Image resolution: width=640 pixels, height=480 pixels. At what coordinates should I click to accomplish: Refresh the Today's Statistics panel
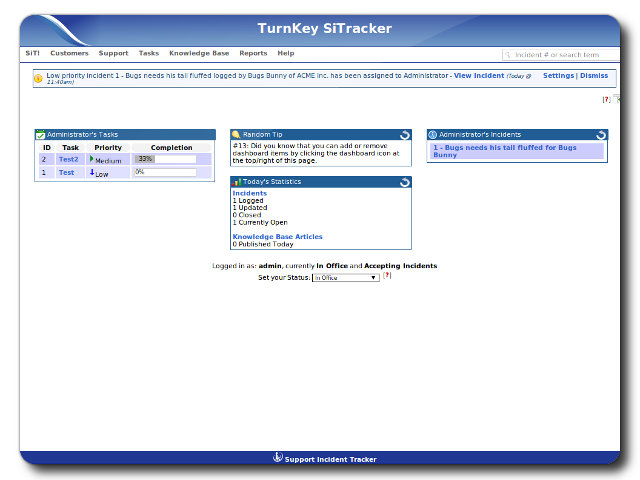coord(405,183)
